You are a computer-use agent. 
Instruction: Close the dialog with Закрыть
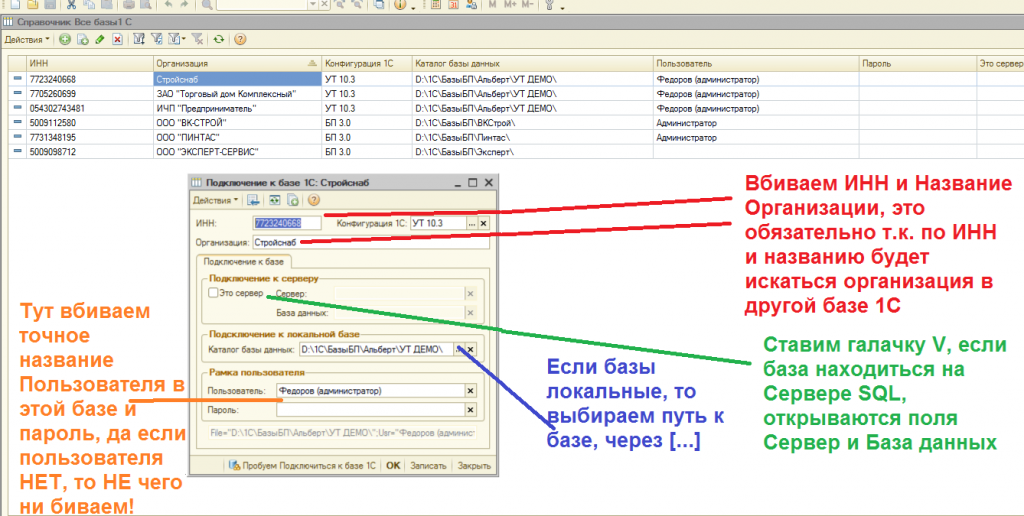click(x=474, y=466)
